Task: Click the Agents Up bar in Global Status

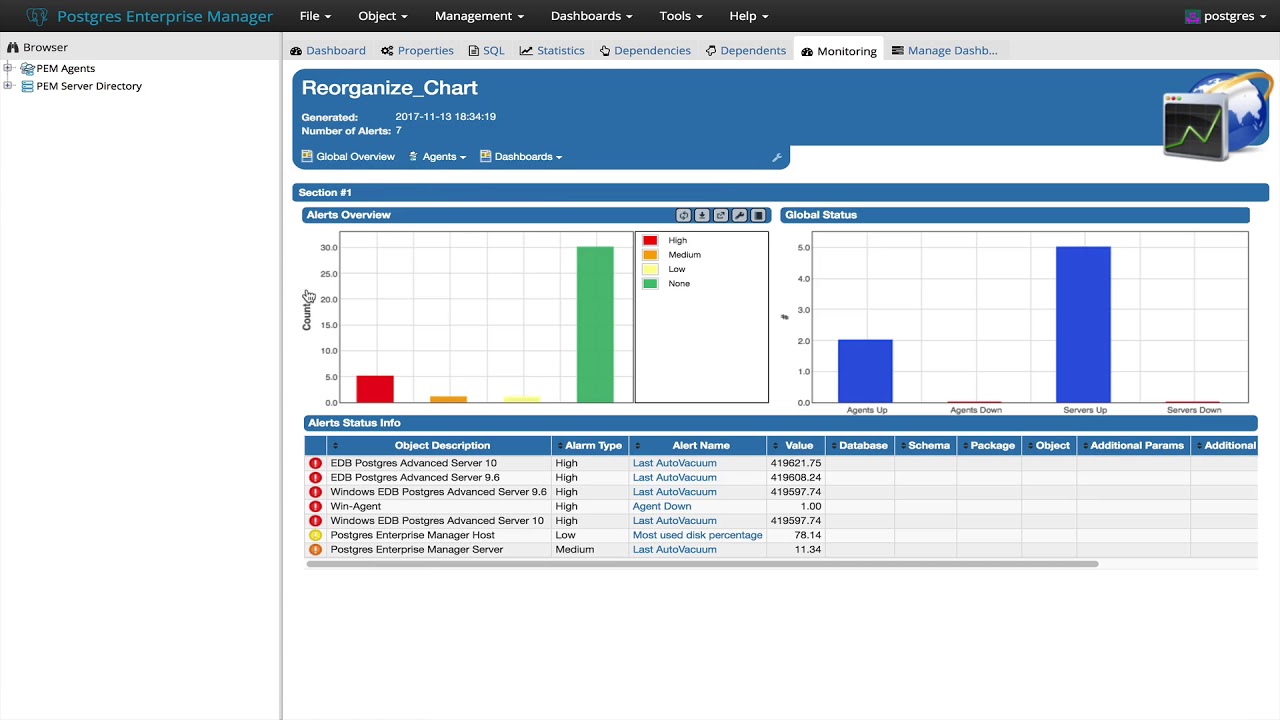Action: tap(865, 371)
